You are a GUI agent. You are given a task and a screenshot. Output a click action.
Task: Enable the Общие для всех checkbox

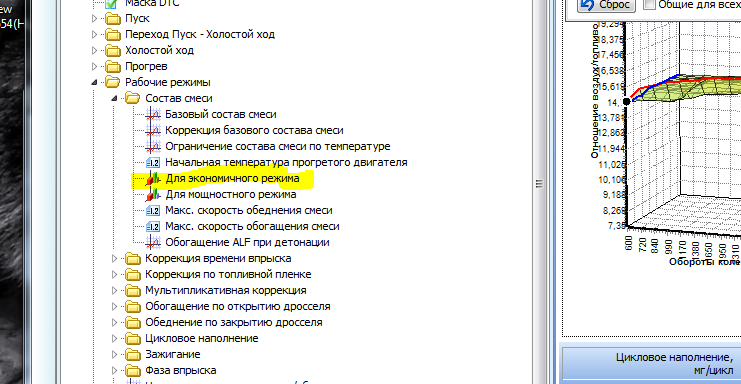click(x=650, y=4)
